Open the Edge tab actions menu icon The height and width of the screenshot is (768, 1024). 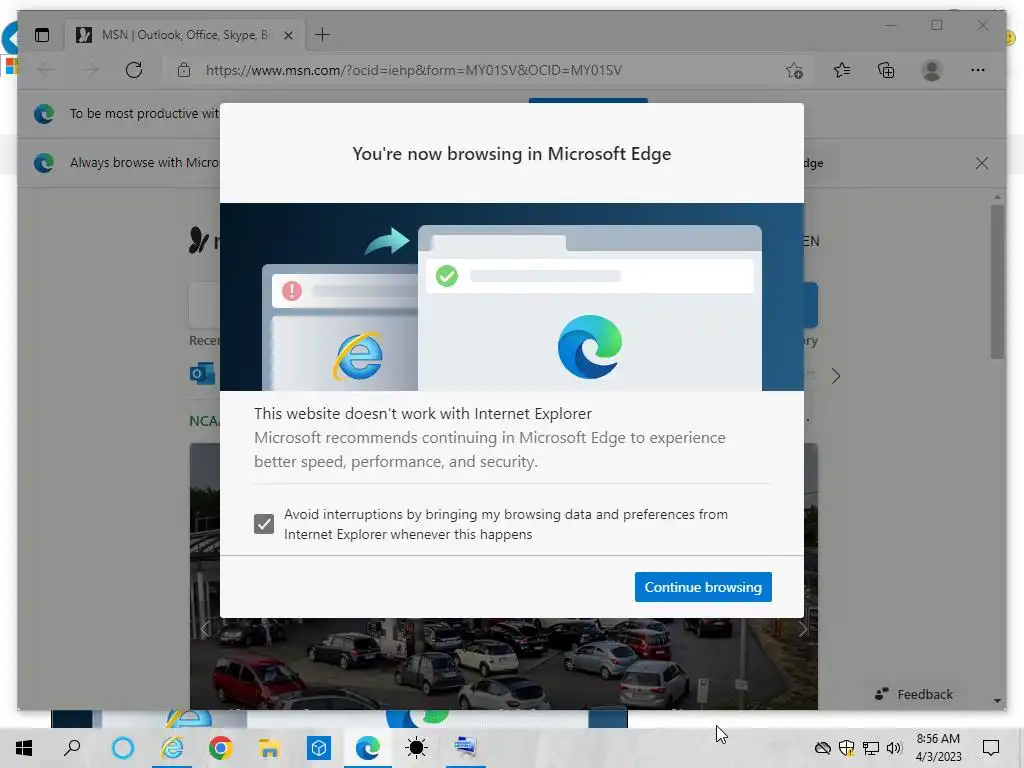click(x=42, y=35)
